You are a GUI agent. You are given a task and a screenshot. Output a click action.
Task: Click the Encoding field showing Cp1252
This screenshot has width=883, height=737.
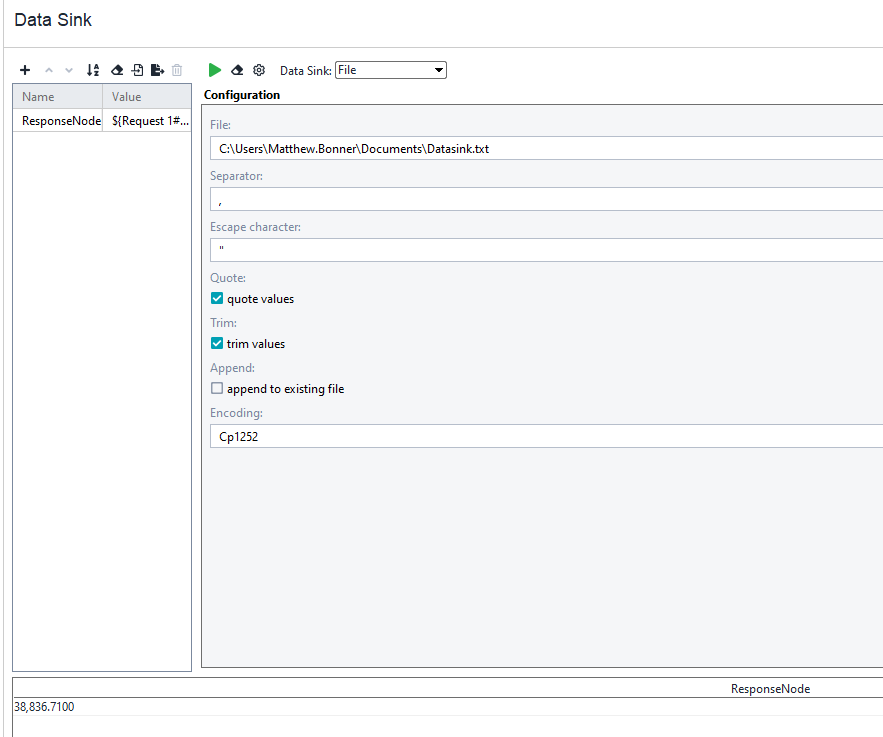(x=546, y=436)
